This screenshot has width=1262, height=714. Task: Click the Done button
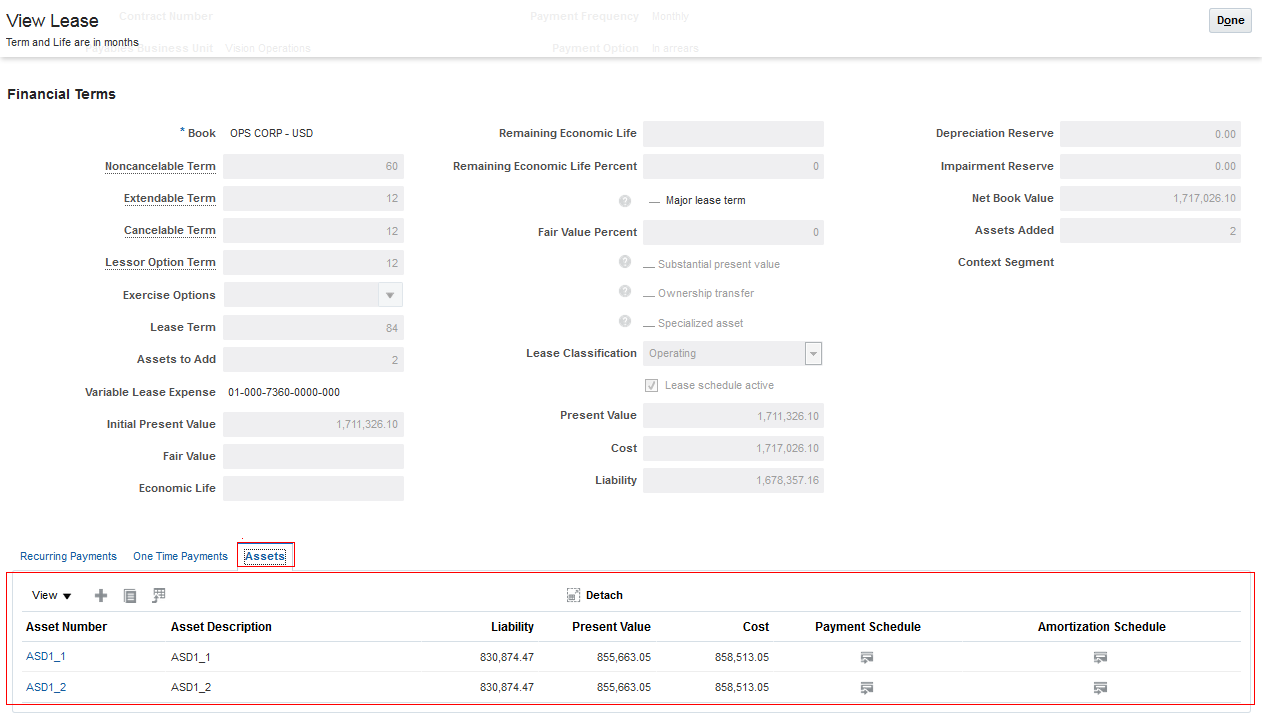click(1230, 20)
